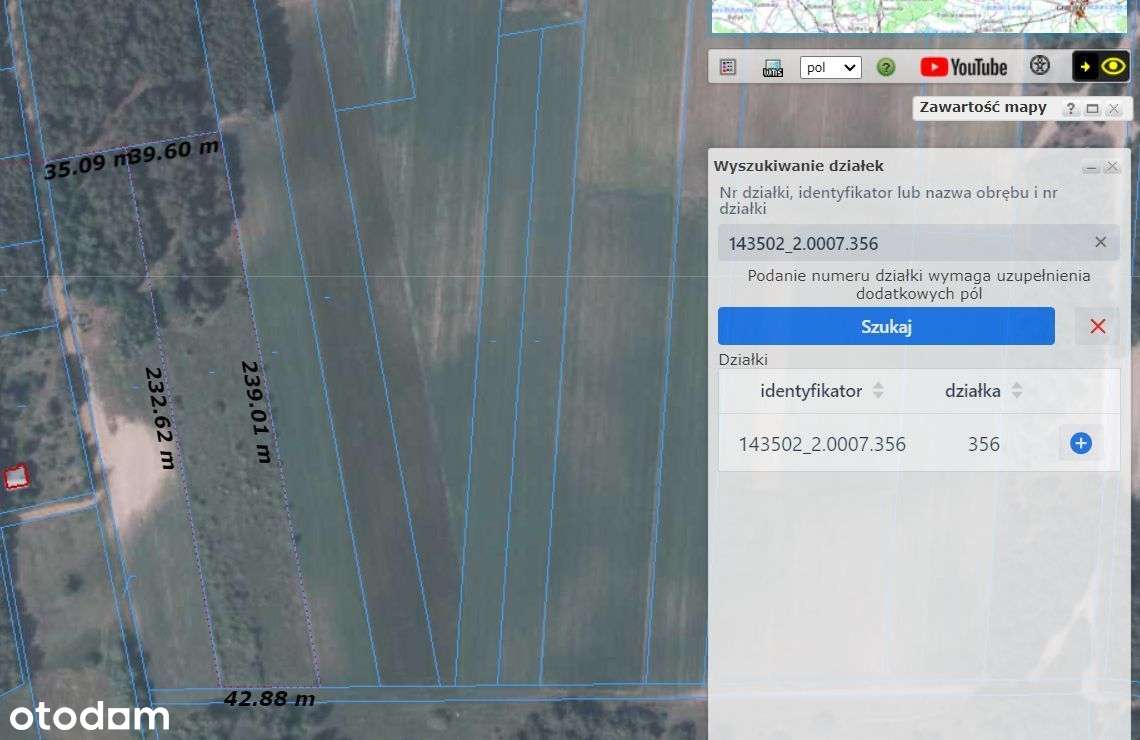Add parcel 356 with blue plus button
Screen dimensions: 1140x740
[1080, 443]
